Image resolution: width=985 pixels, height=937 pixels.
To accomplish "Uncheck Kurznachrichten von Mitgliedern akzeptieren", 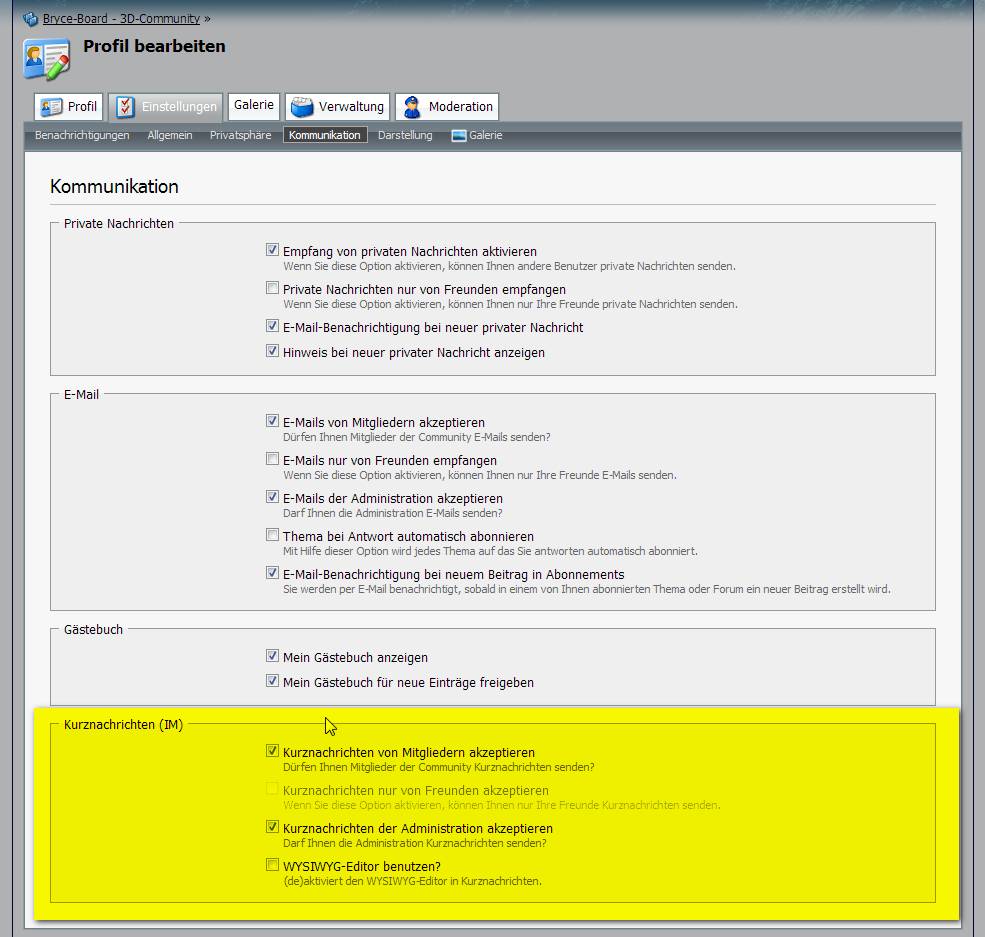I will pyautogui.click(x=272, y=750).
